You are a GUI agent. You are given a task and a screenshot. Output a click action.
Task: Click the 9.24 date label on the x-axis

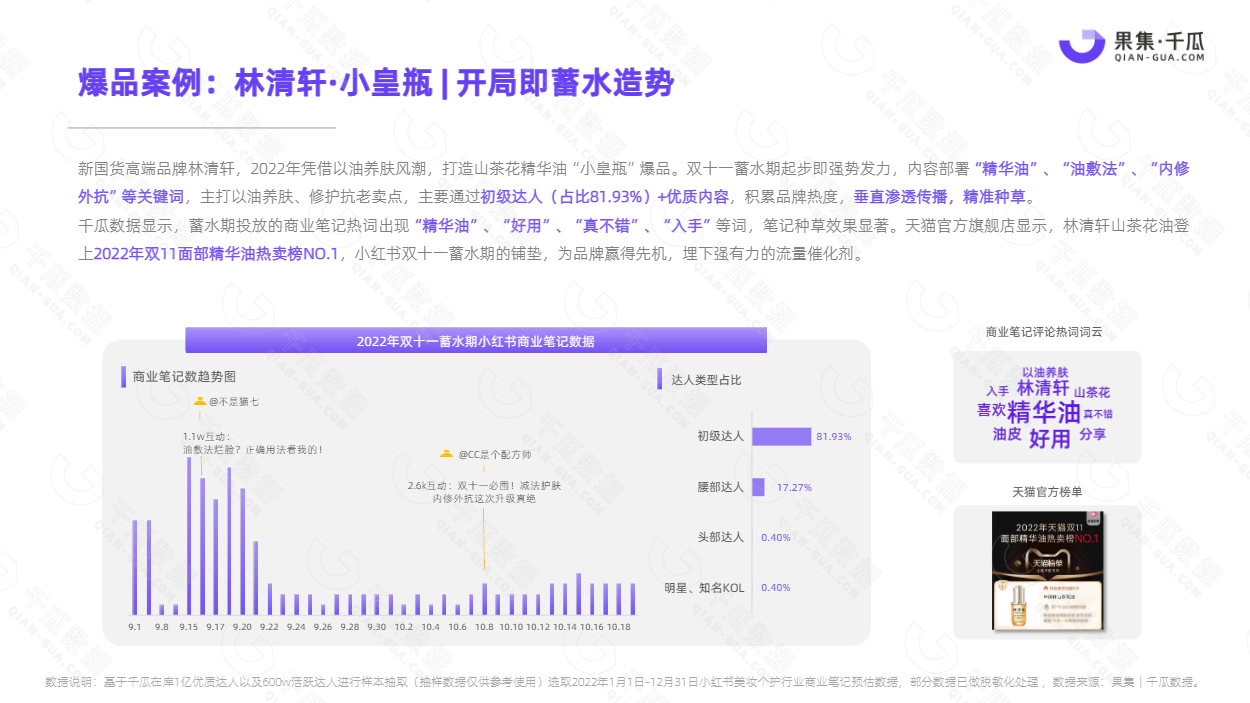296,627
